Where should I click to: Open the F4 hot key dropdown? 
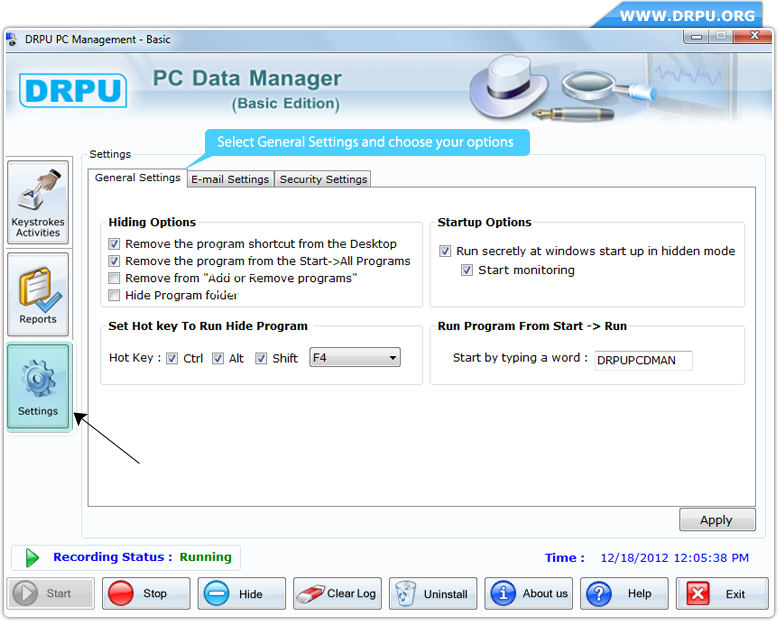tap(355, 358)
